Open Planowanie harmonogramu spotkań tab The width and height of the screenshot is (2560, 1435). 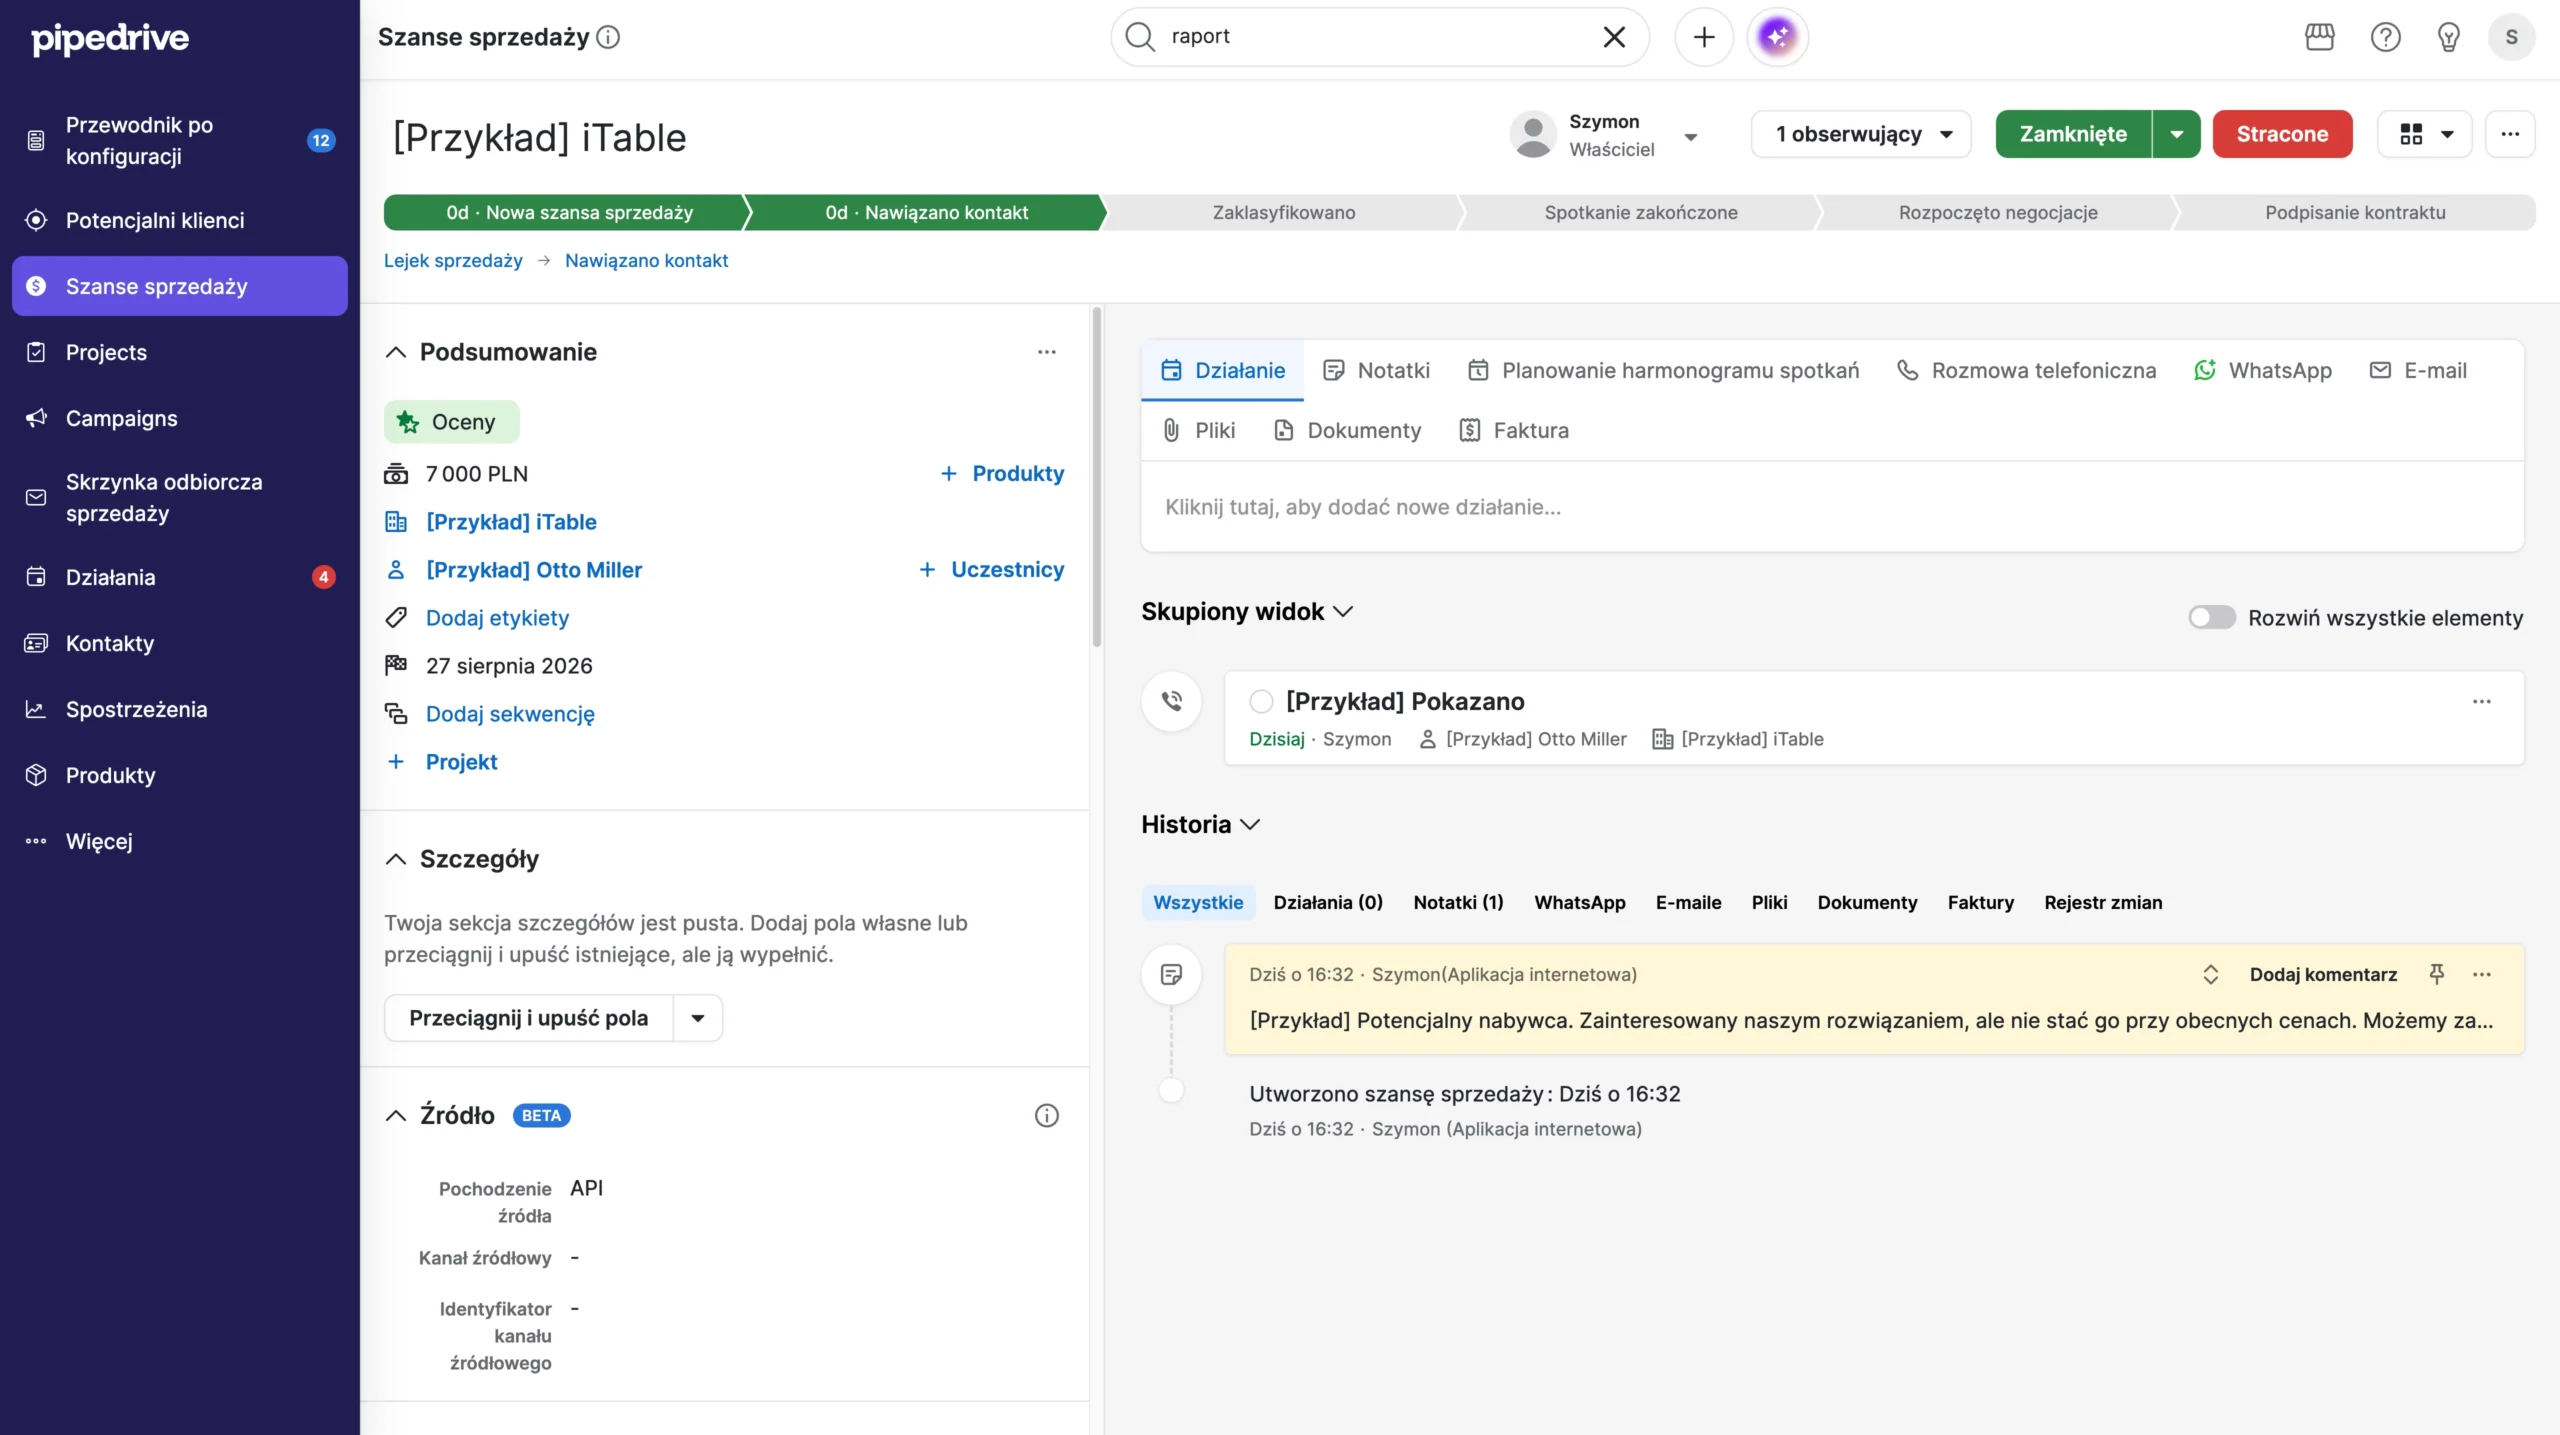point(1663,371)
